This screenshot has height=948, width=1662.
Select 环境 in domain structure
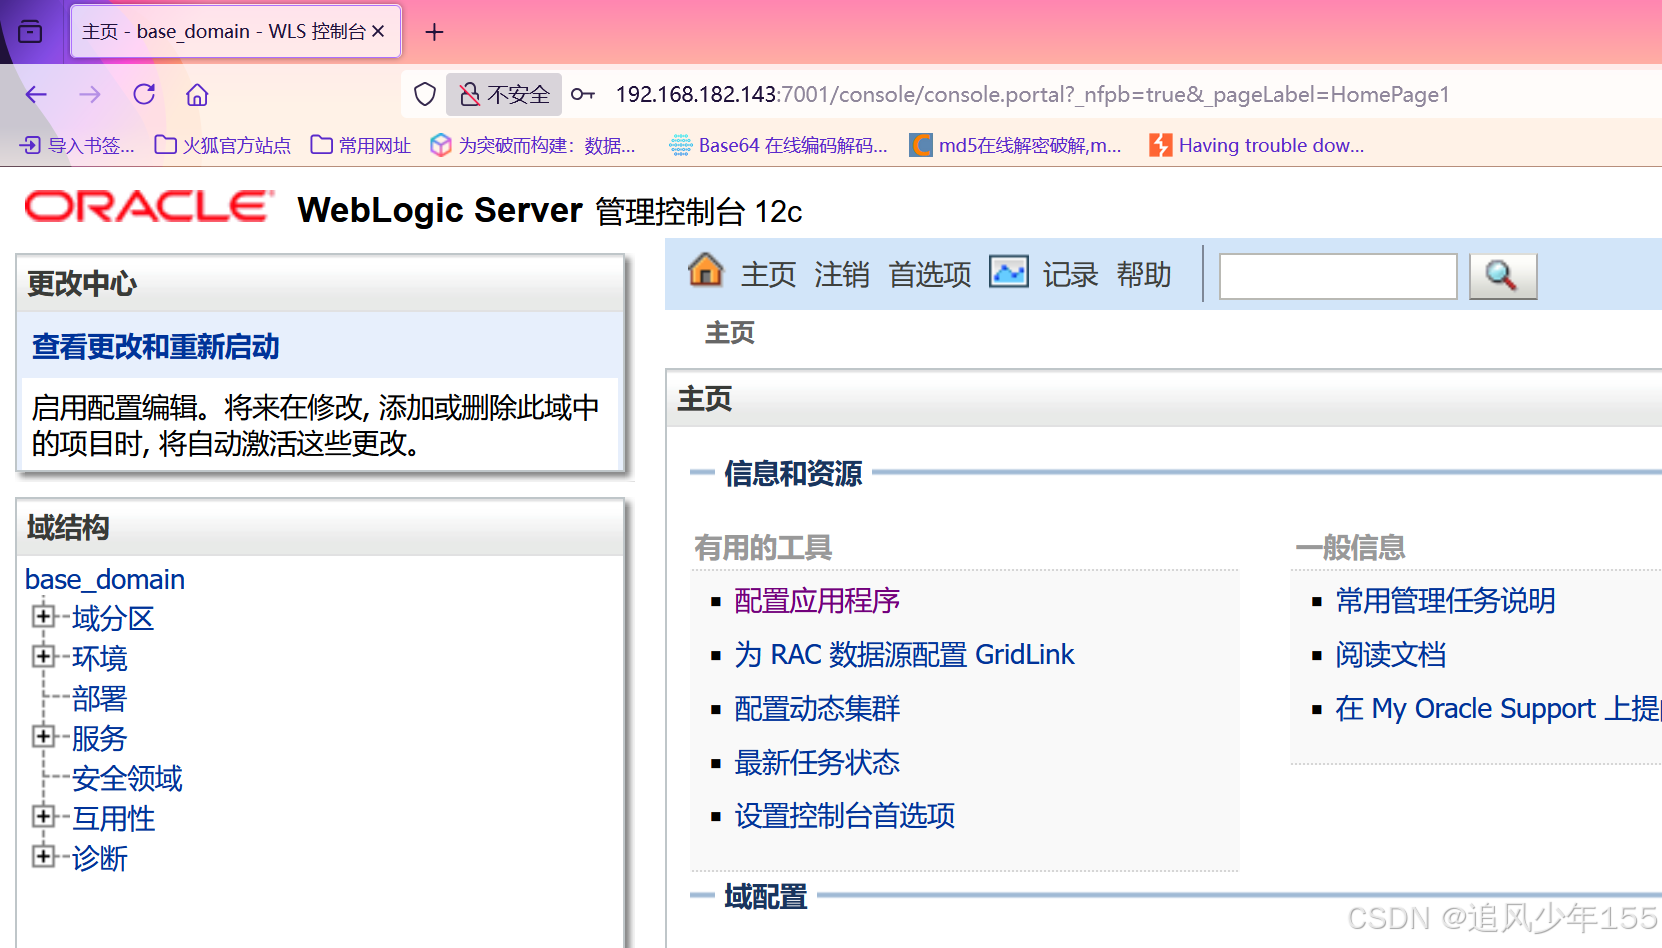(x=100, y=659)
